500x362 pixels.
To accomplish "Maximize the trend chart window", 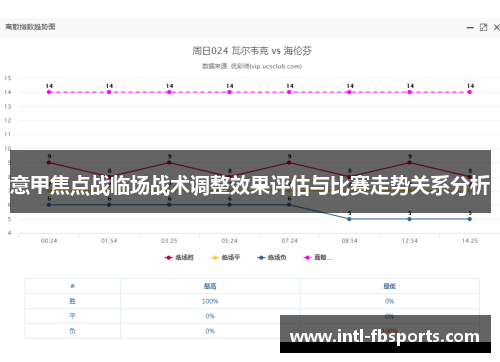I will (483, 27).
